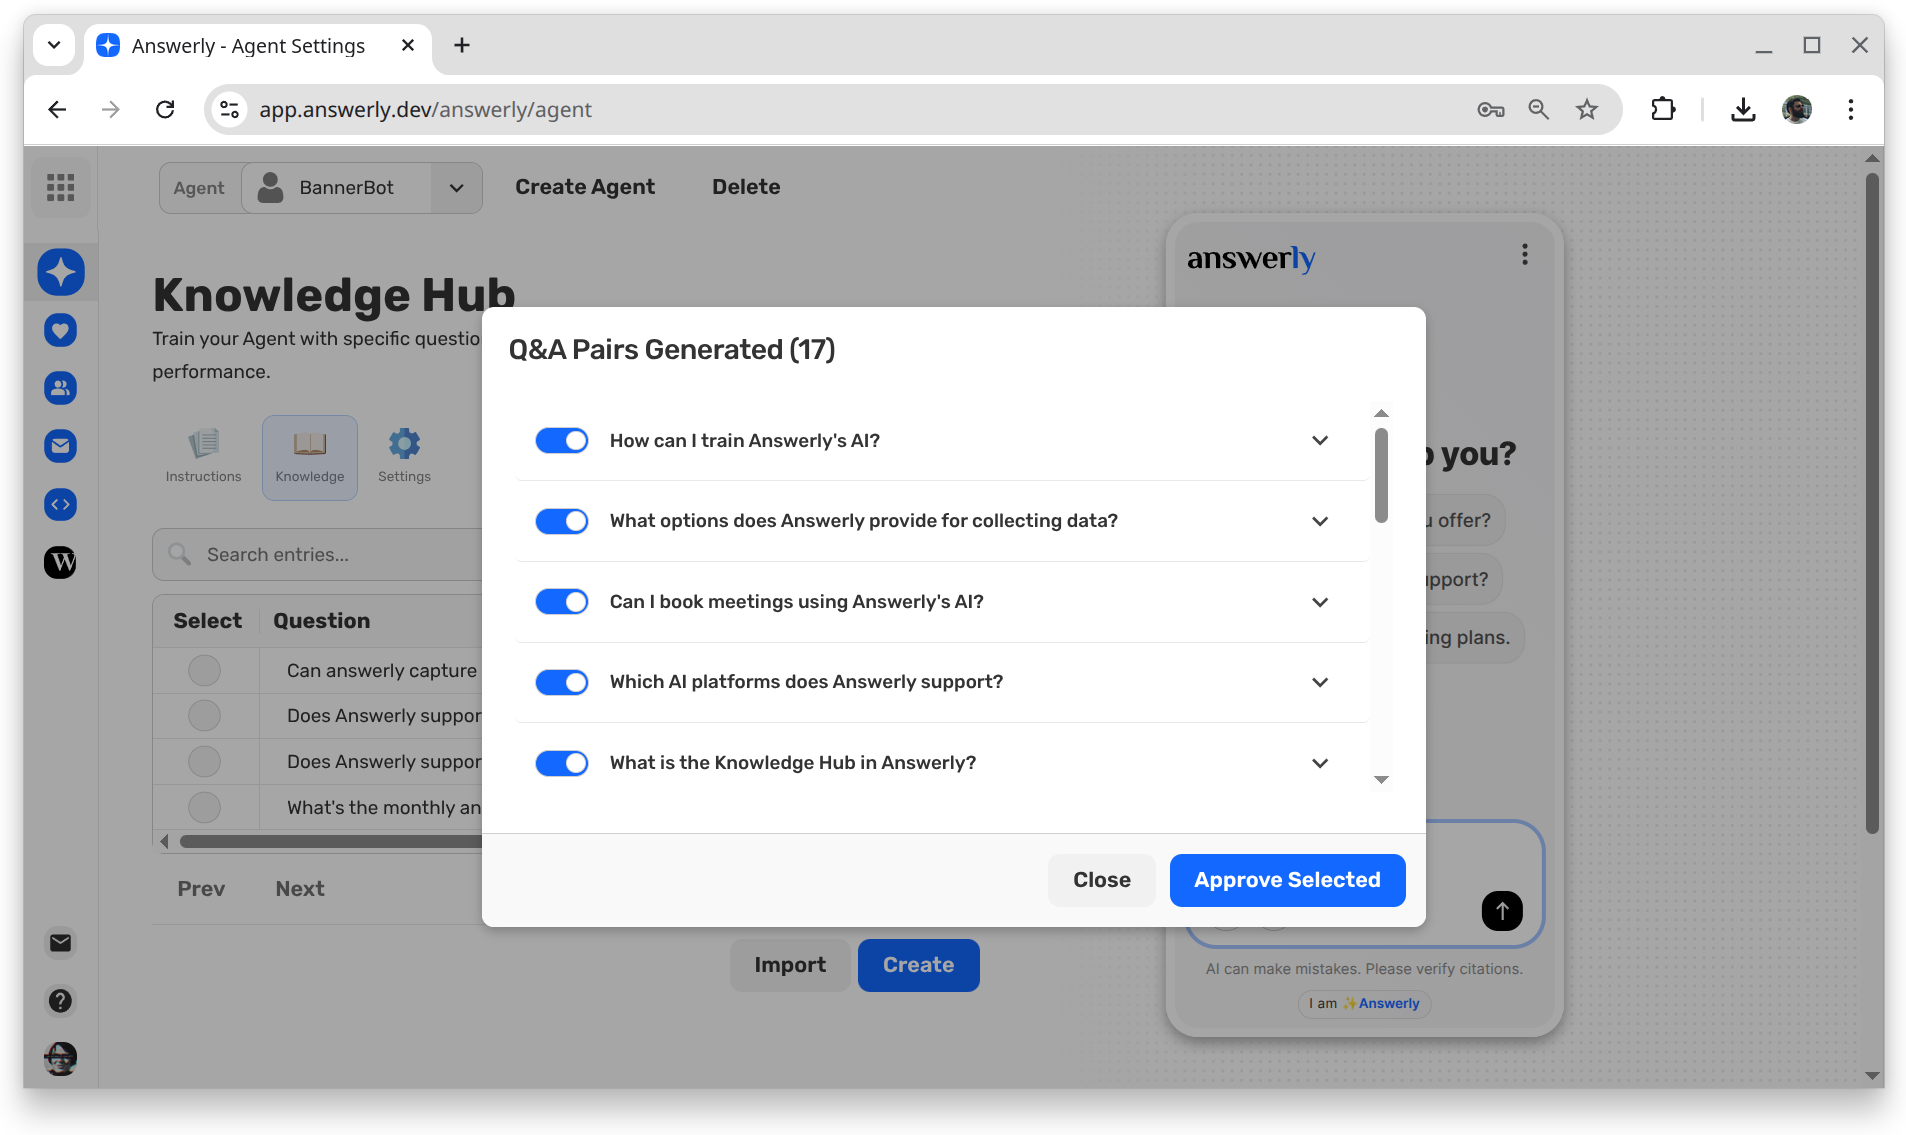Click the Close button in dialog

tap(1101, 880)
